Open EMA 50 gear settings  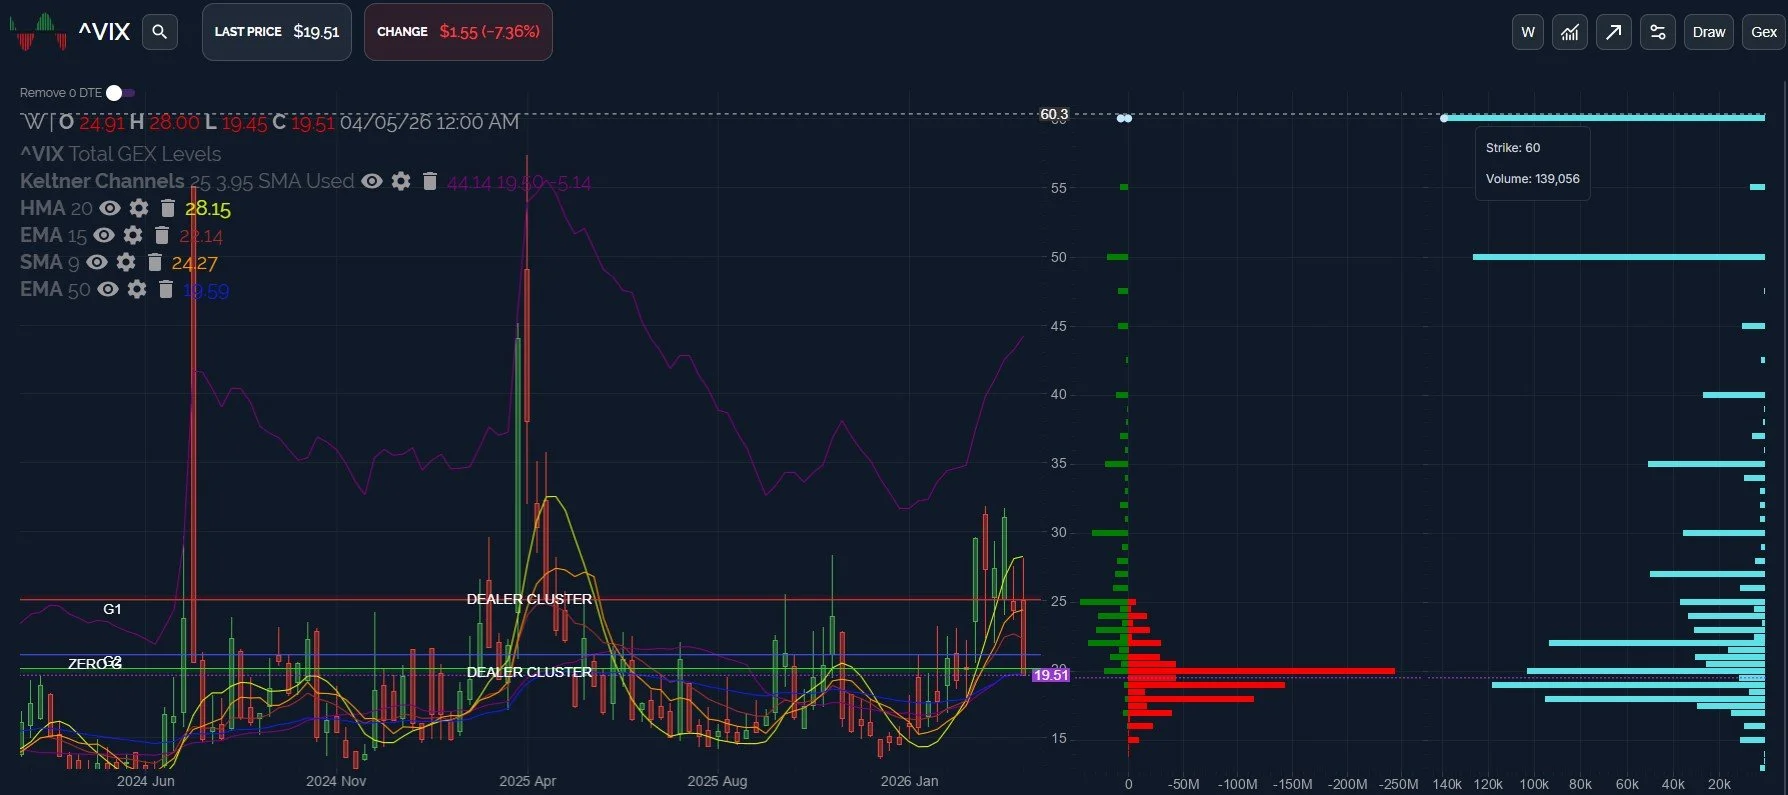(x=137, y=289)
